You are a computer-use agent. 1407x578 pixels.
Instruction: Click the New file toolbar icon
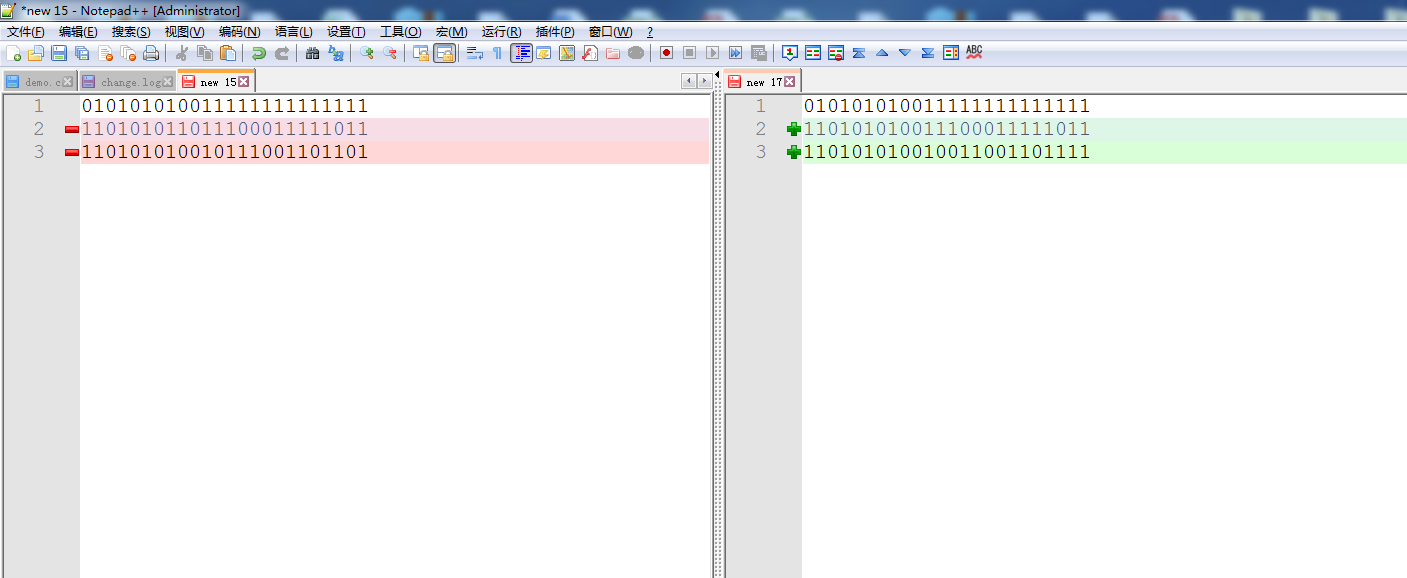click(13, 53)
